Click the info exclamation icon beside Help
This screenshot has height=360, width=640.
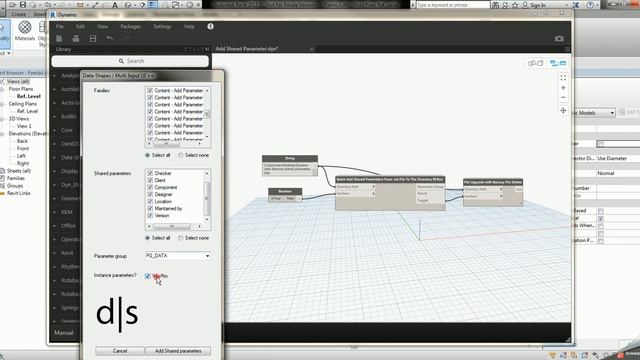pyautogui.click(x=210, y=27)
